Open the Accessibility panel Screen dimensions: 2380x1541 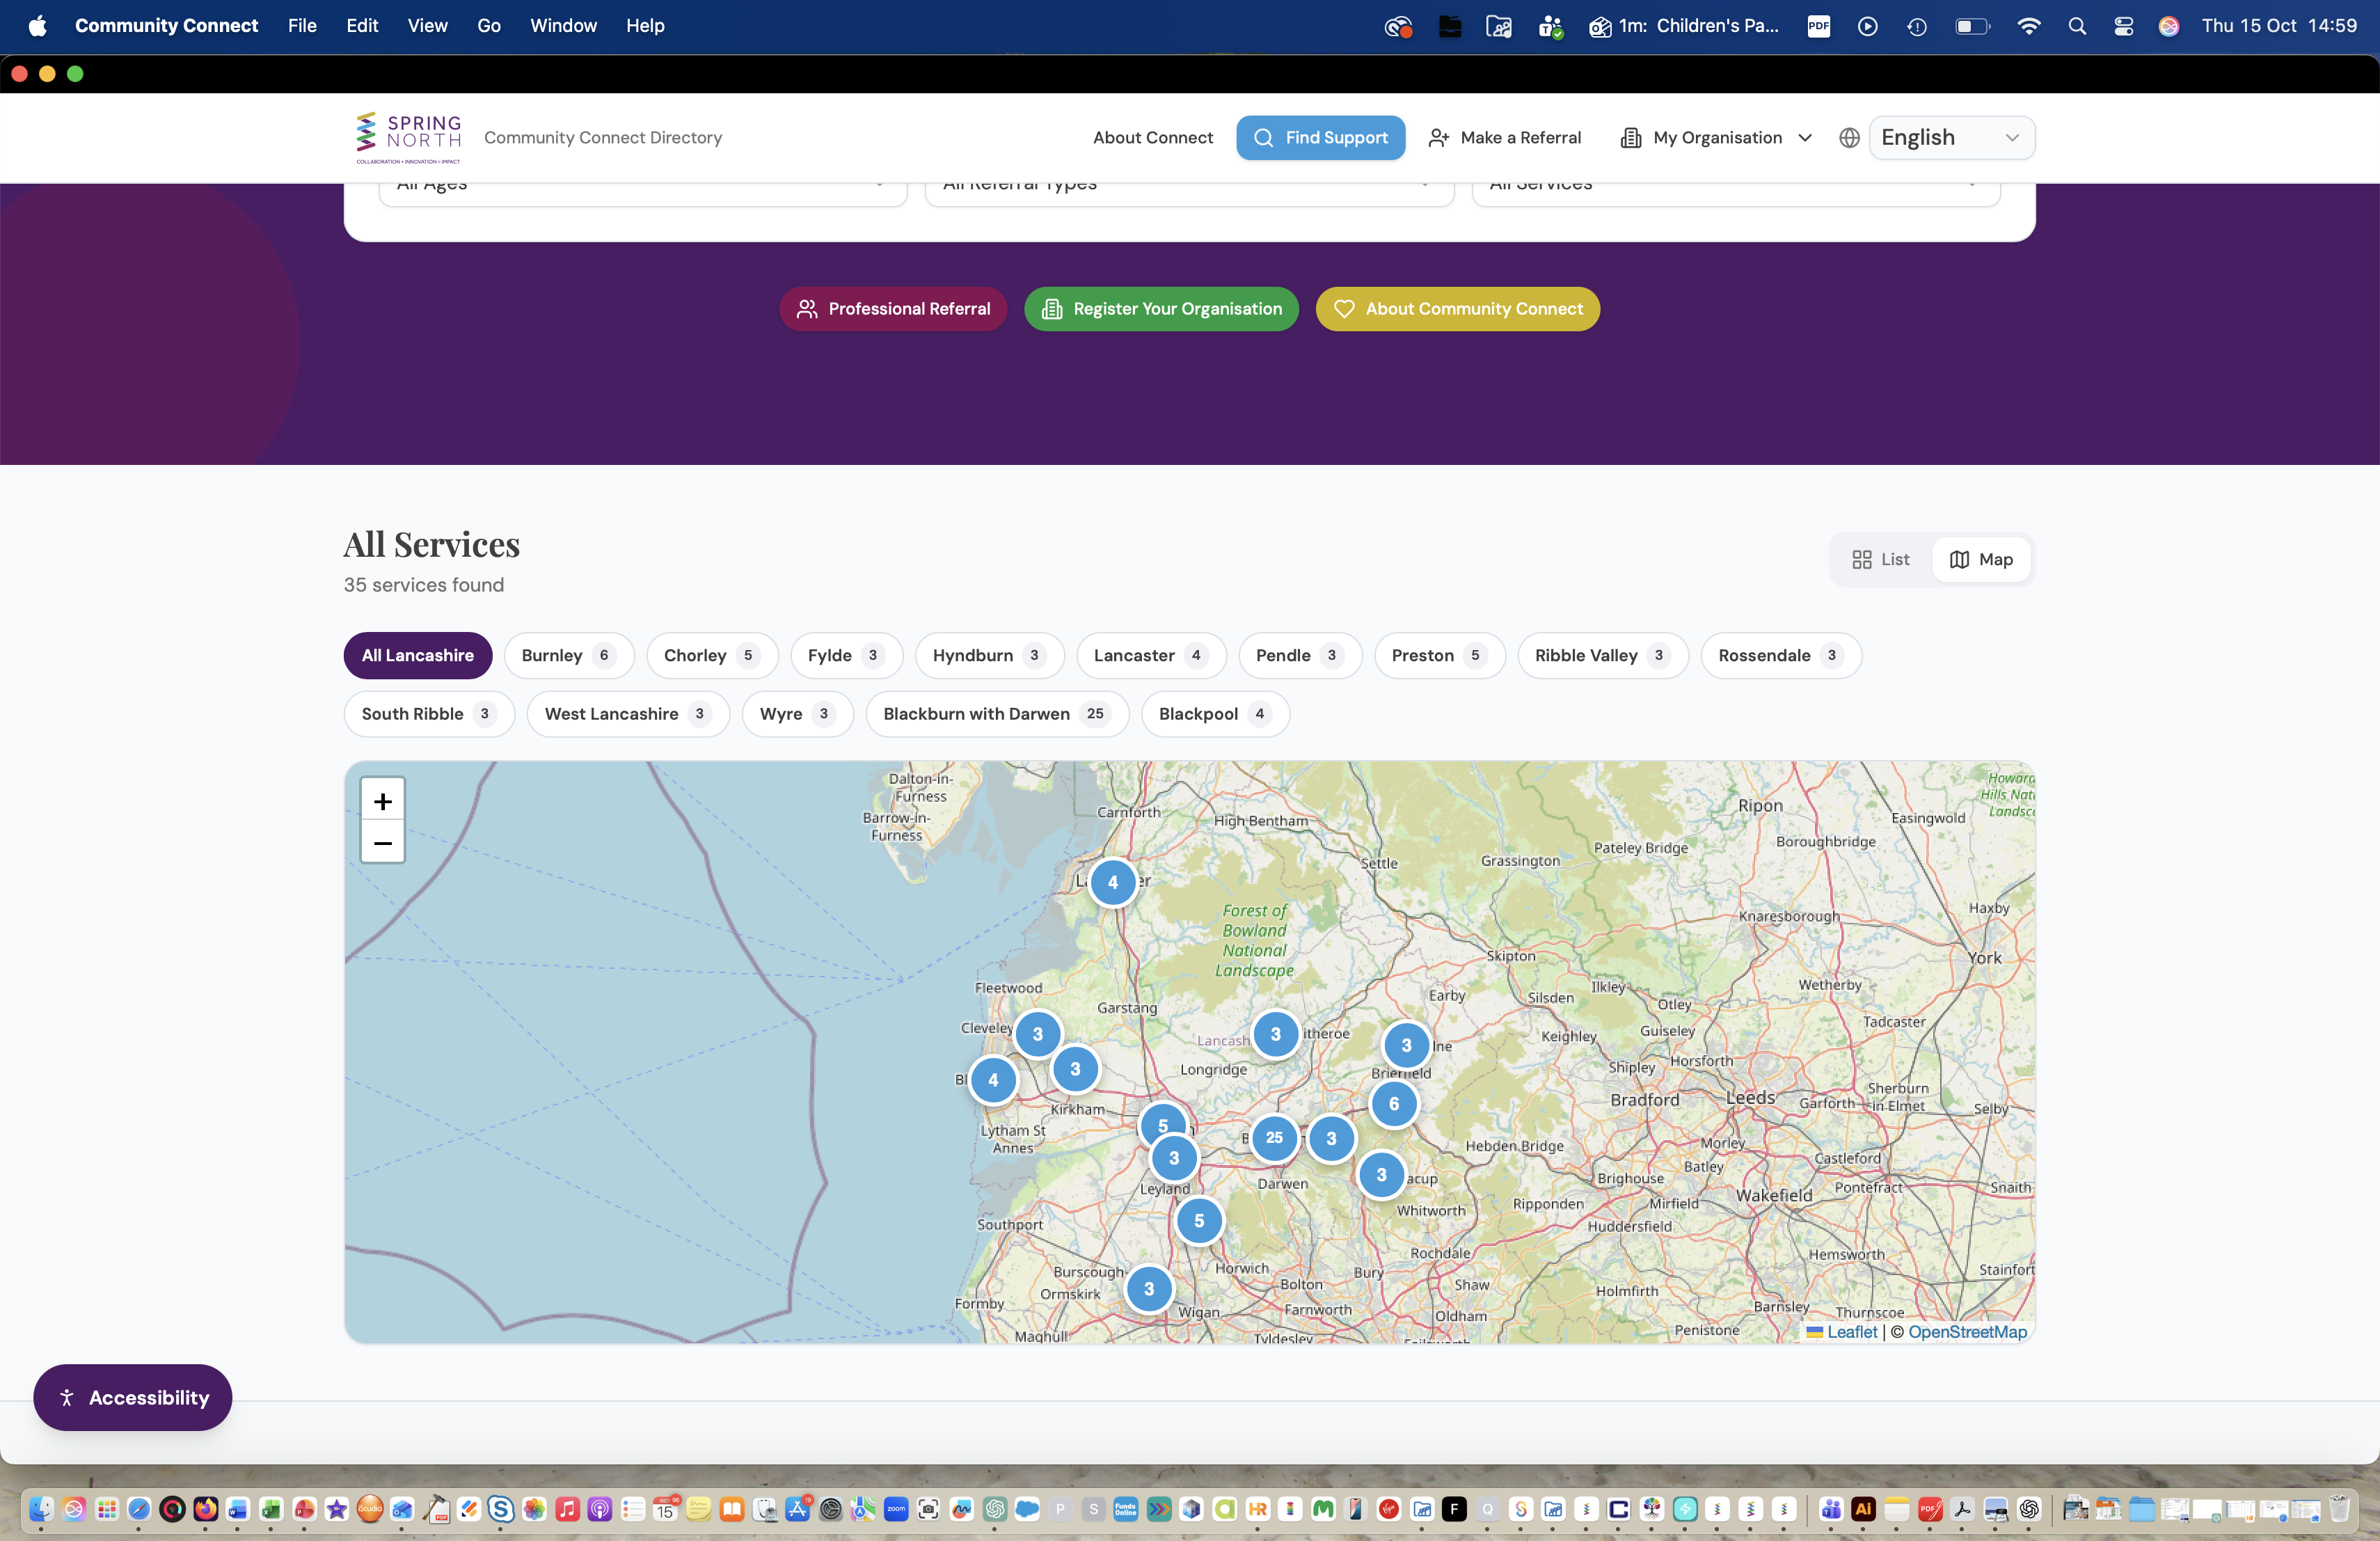click(x=133, y=1397)
